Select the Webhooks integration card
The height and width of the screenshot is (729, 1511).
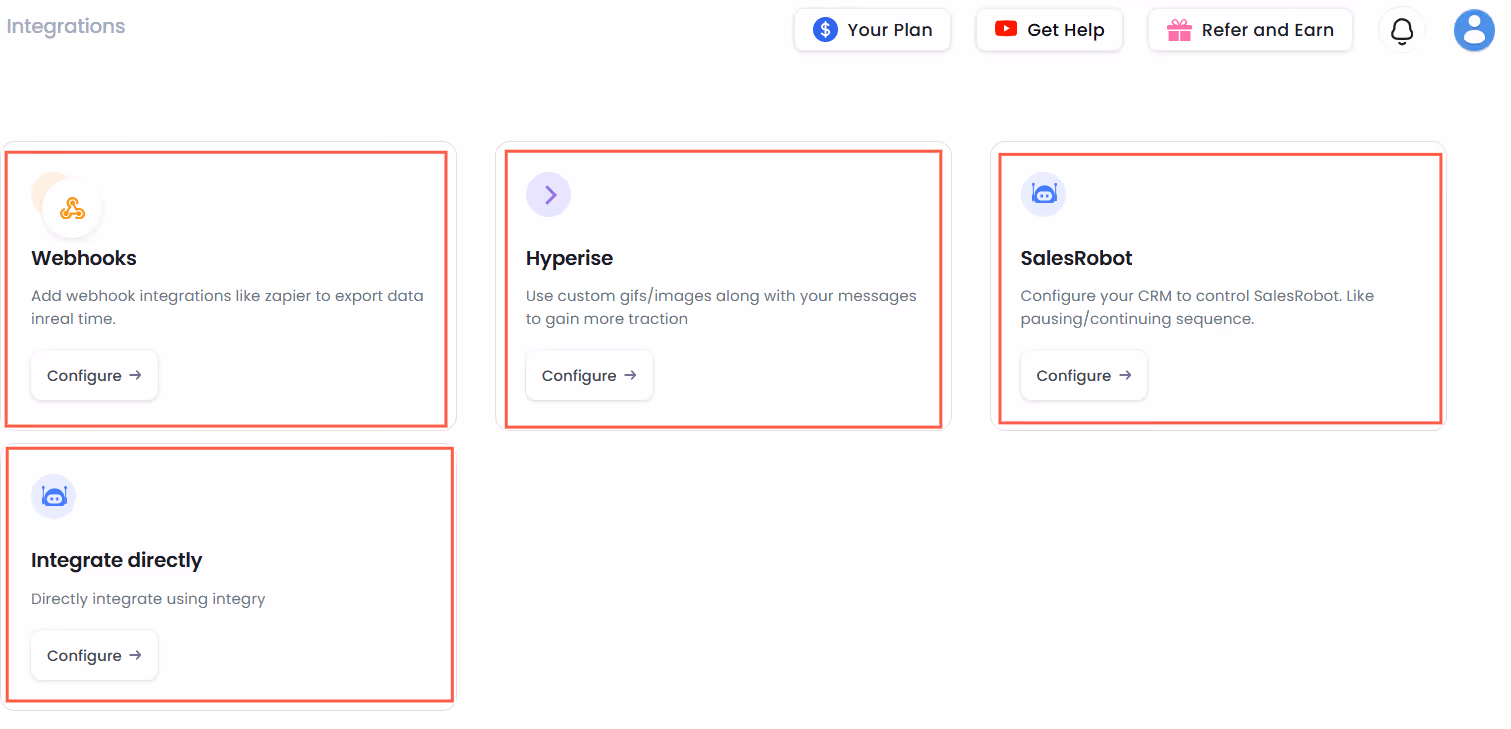tap(228, 288)
